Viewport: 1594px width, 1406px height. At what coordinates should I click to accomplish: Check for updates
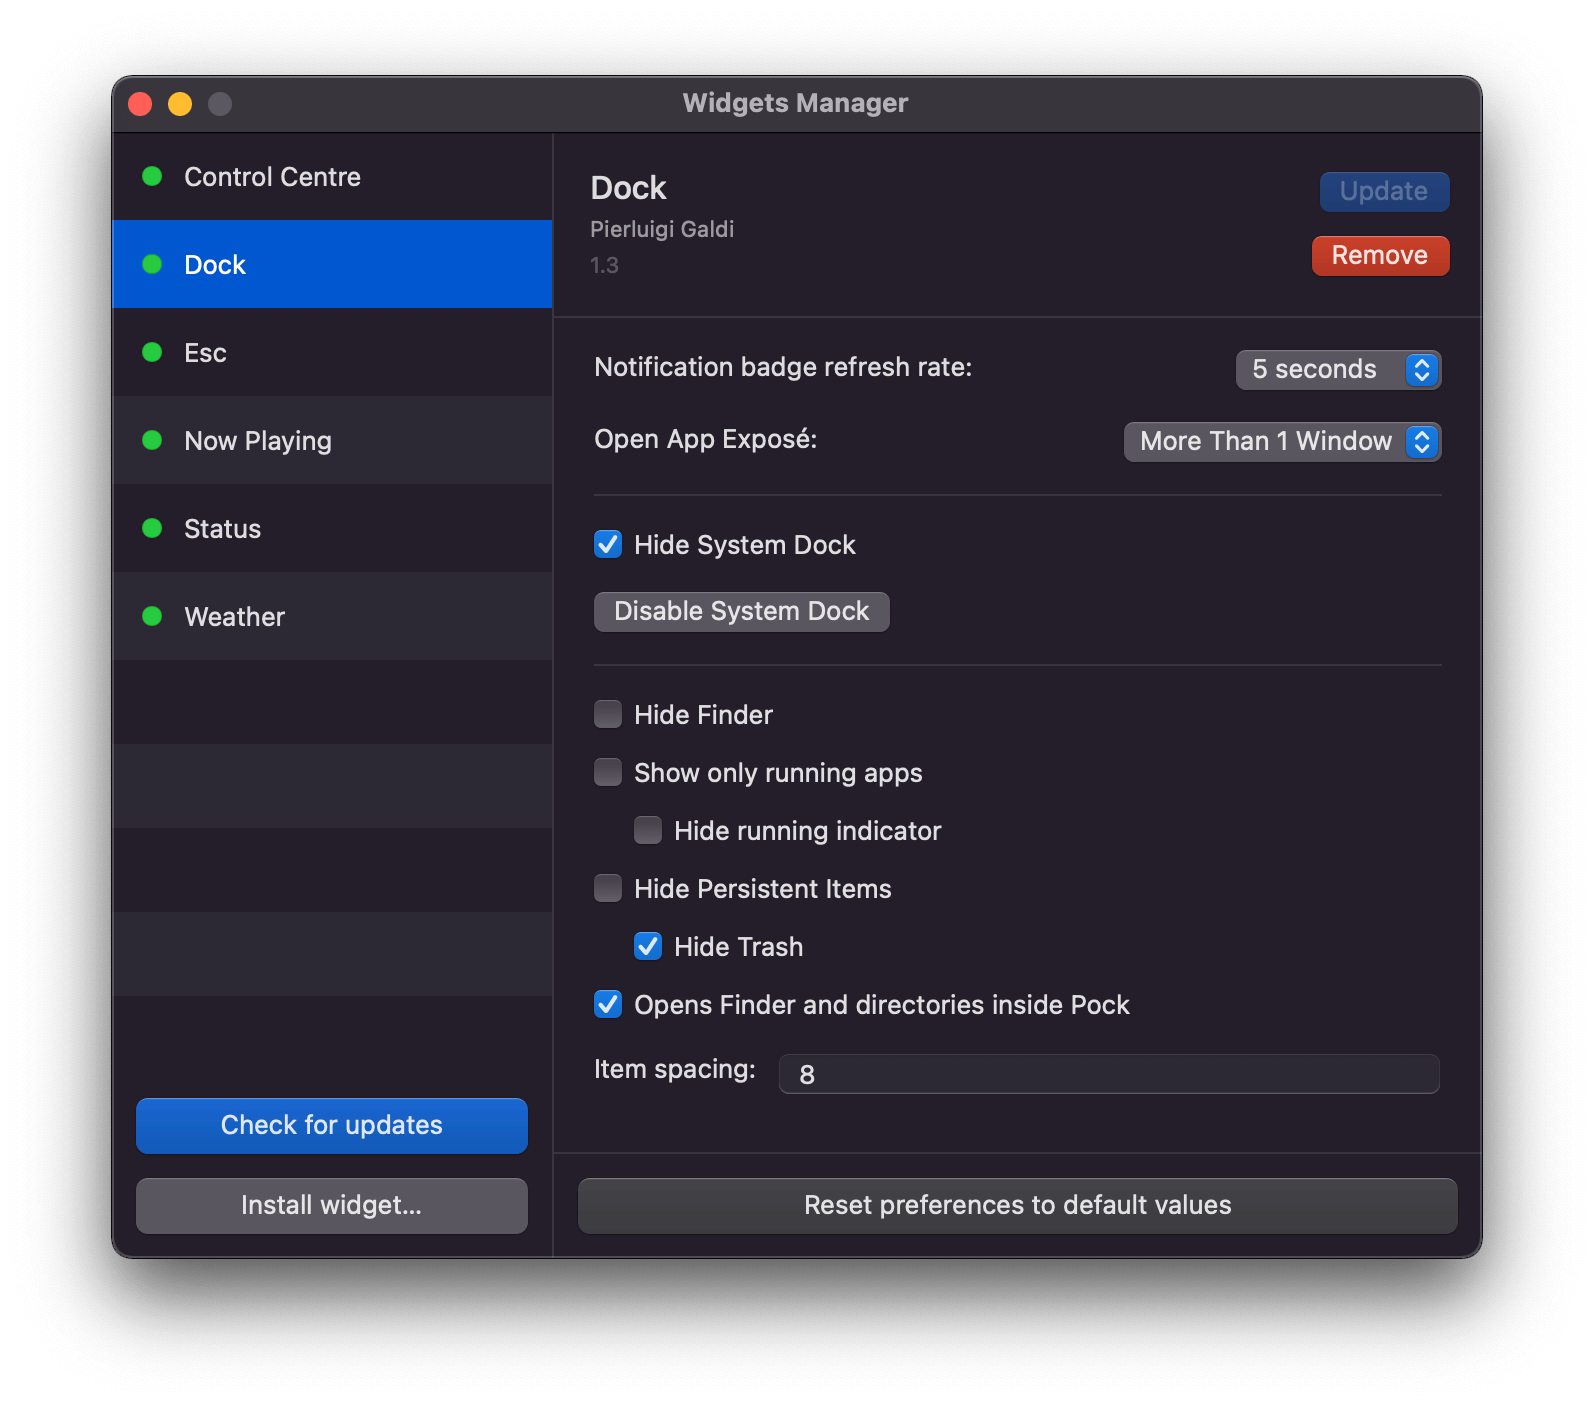pyautogui.click(x=332, y=1125)
